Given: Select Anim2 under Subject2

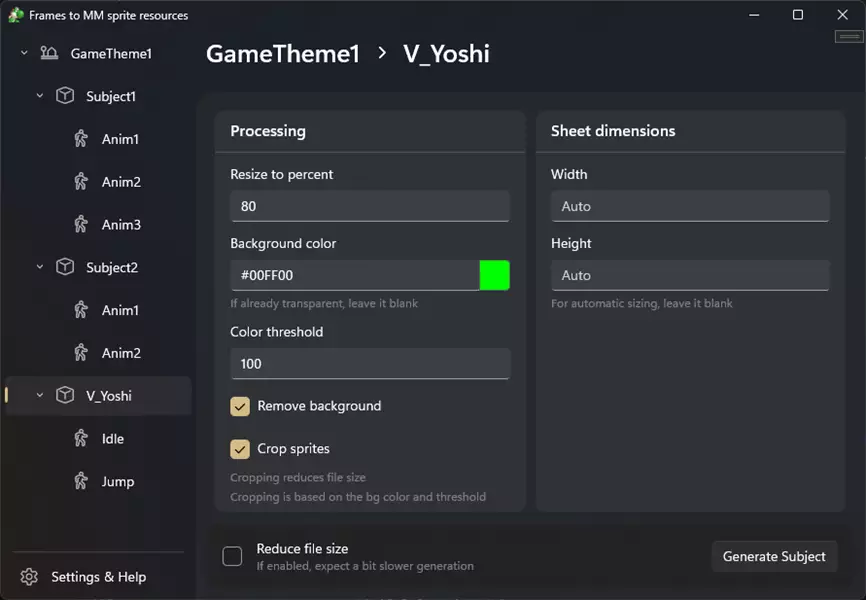Looking at the screenshot, I should coord(121,353).
